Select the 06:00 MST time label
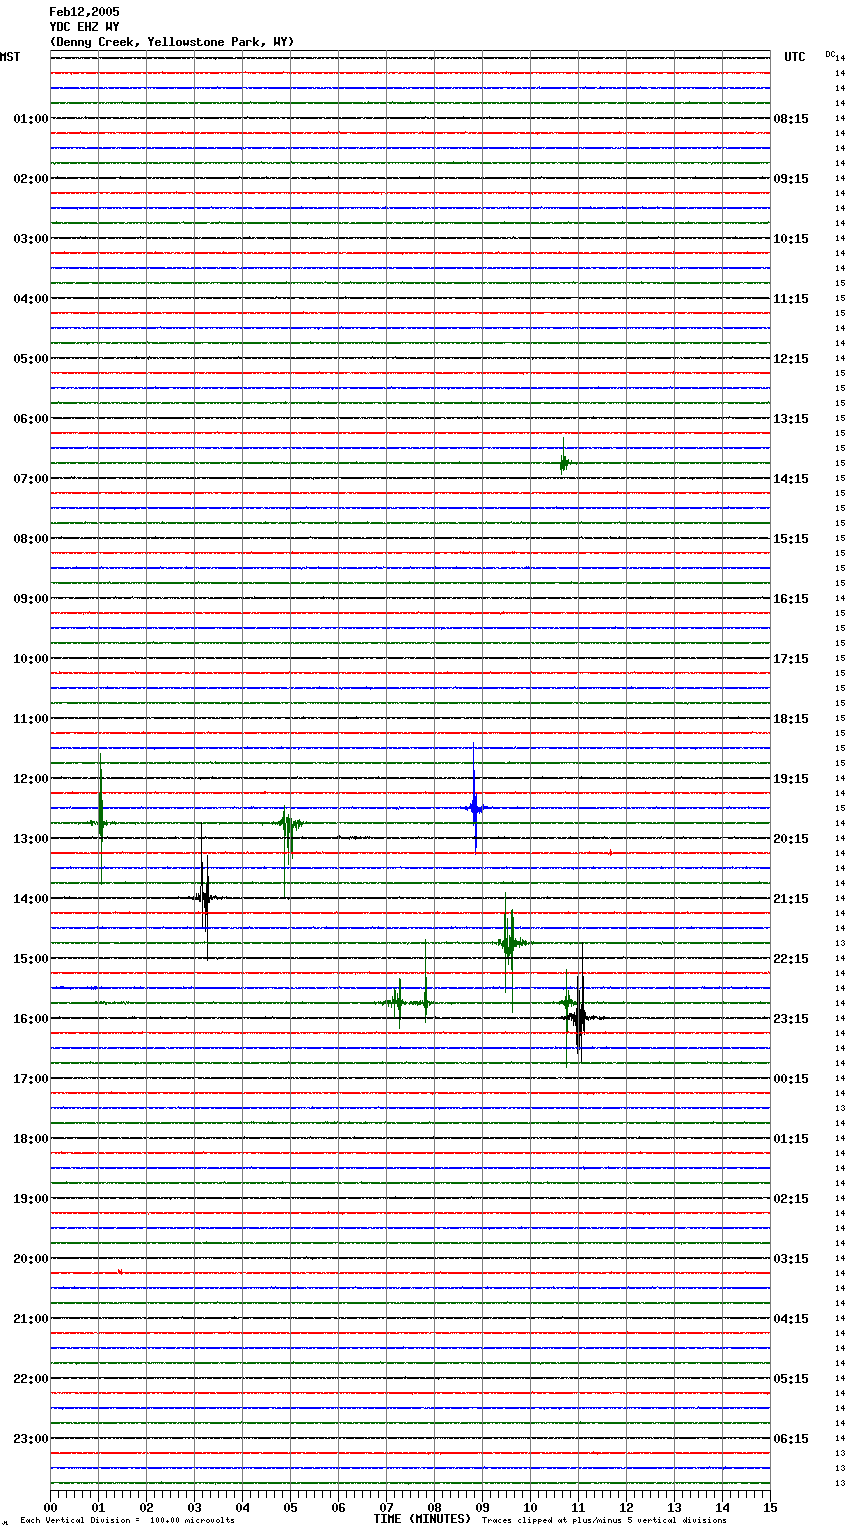850x1534 pixels. tap(30, 419)
